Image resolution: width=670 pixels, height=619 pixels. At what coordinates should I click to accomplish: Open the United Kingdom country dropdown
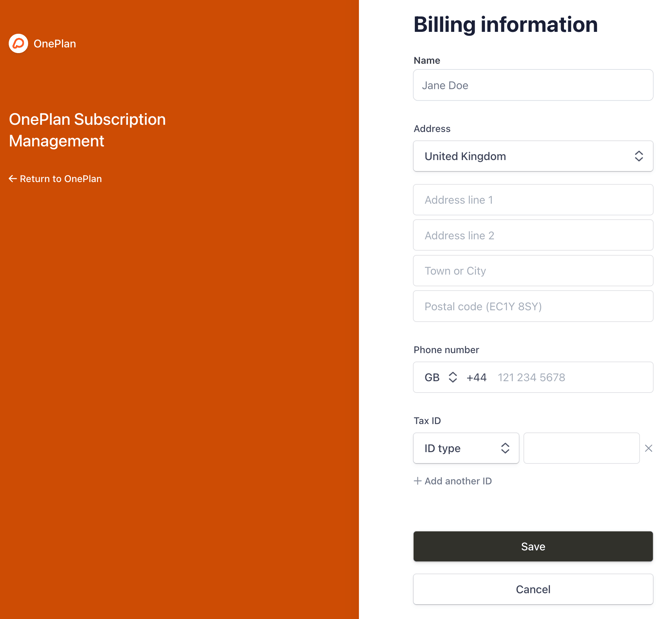[532, 157]
